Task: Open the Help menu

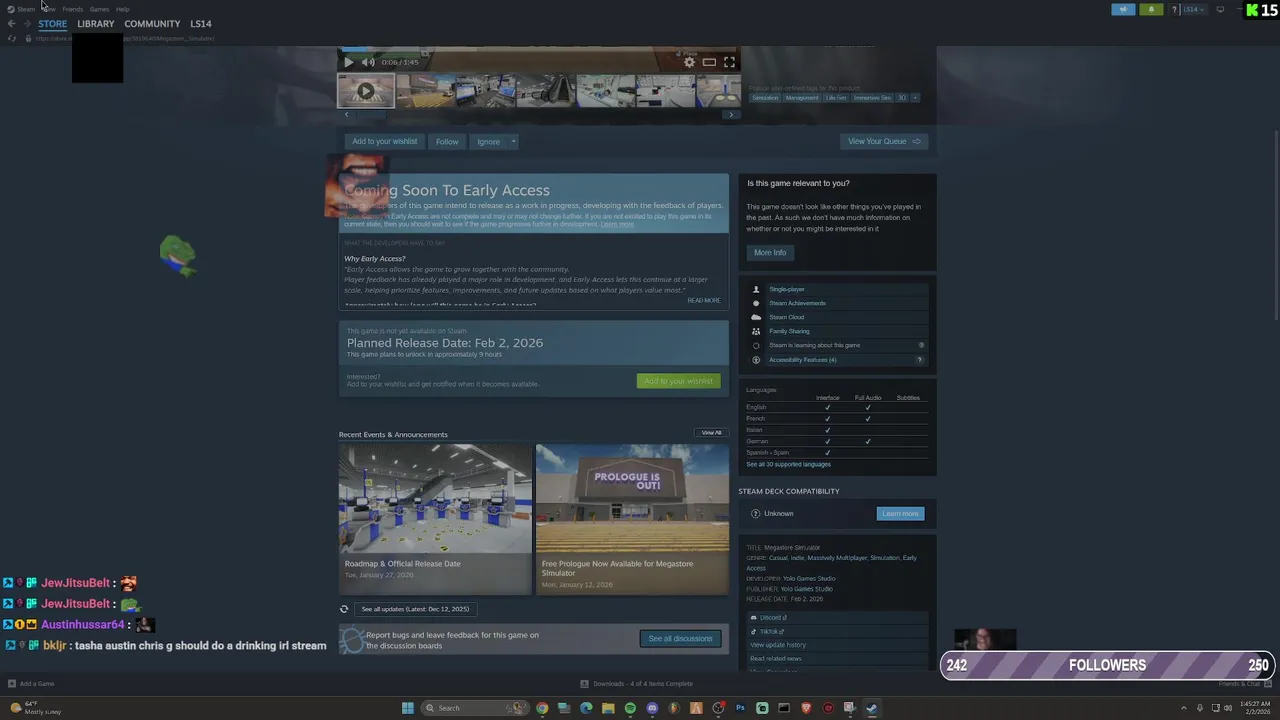Action: (122, 9)
